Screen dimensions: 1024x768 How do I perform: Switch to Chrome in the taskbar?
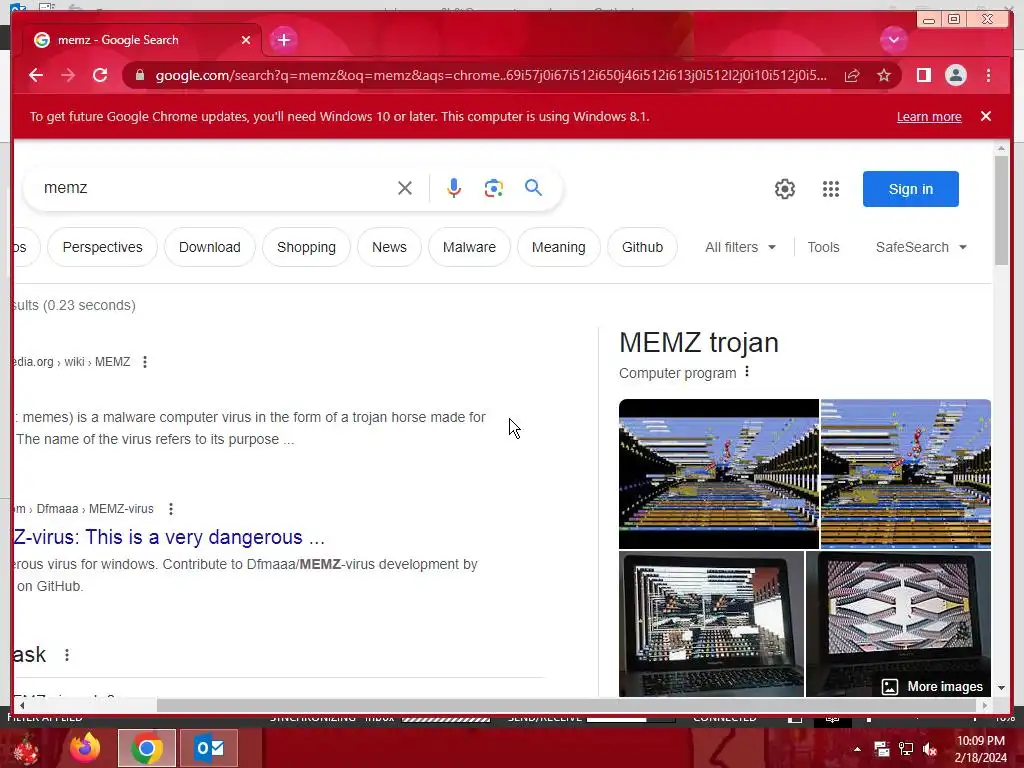147,748
